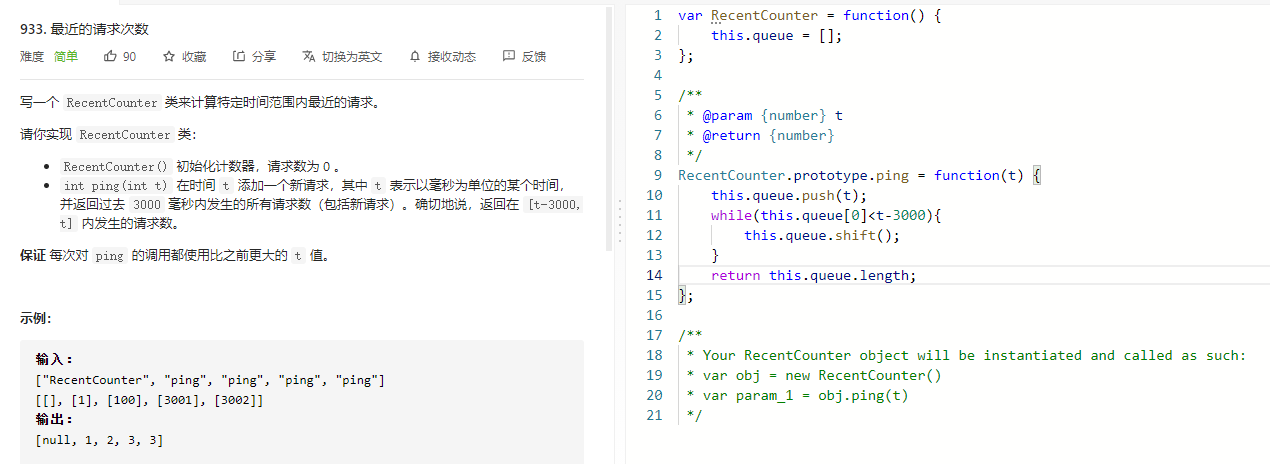Place cursor in var RecentCounter = function() line
Viewport: 1270px width, 464px height.
coord(810,15)
